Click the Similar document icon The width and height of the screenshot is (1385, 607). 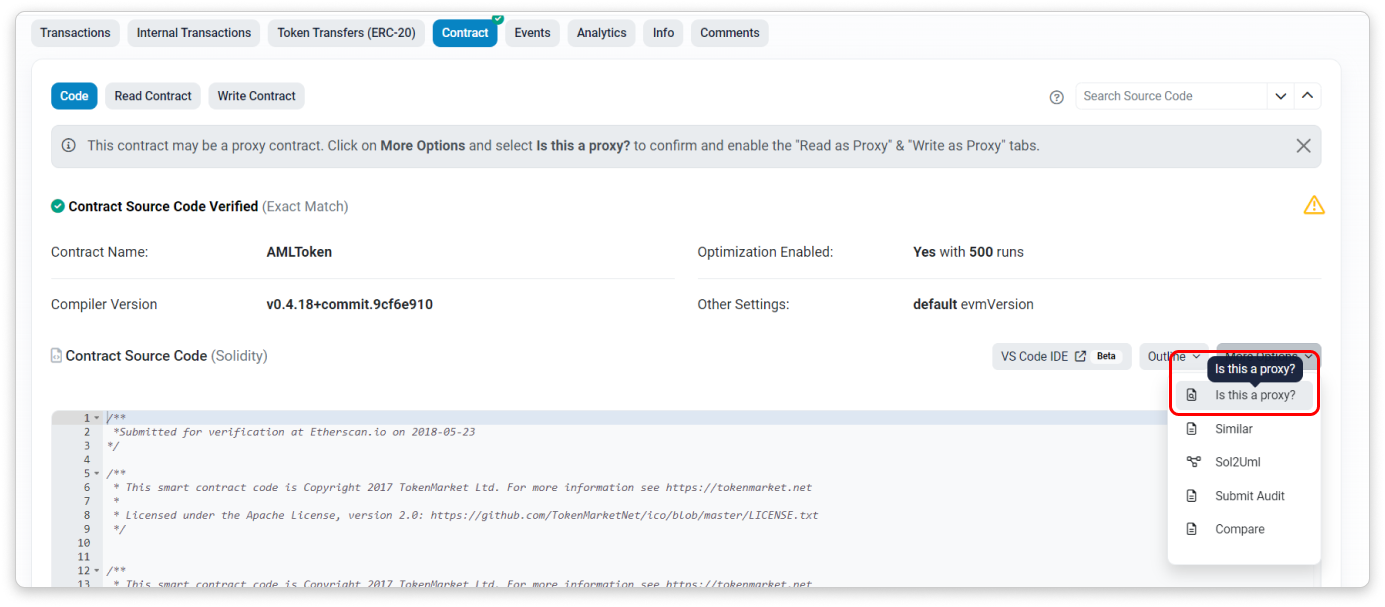[x=1192, y=429]
